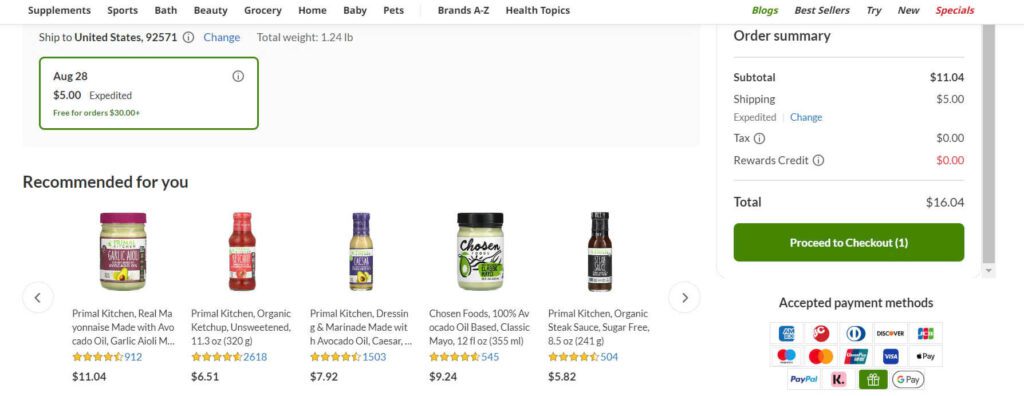Open the Tax info icon
The width and height of the screenshot is (1024, 396).
(x=760, y=139)
